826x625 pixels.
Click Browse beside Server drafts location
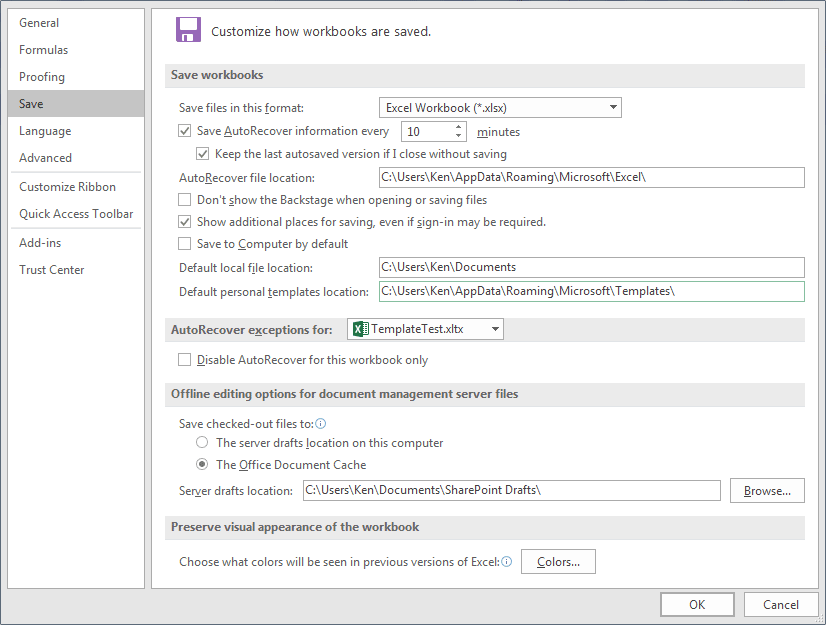point(767,490)
